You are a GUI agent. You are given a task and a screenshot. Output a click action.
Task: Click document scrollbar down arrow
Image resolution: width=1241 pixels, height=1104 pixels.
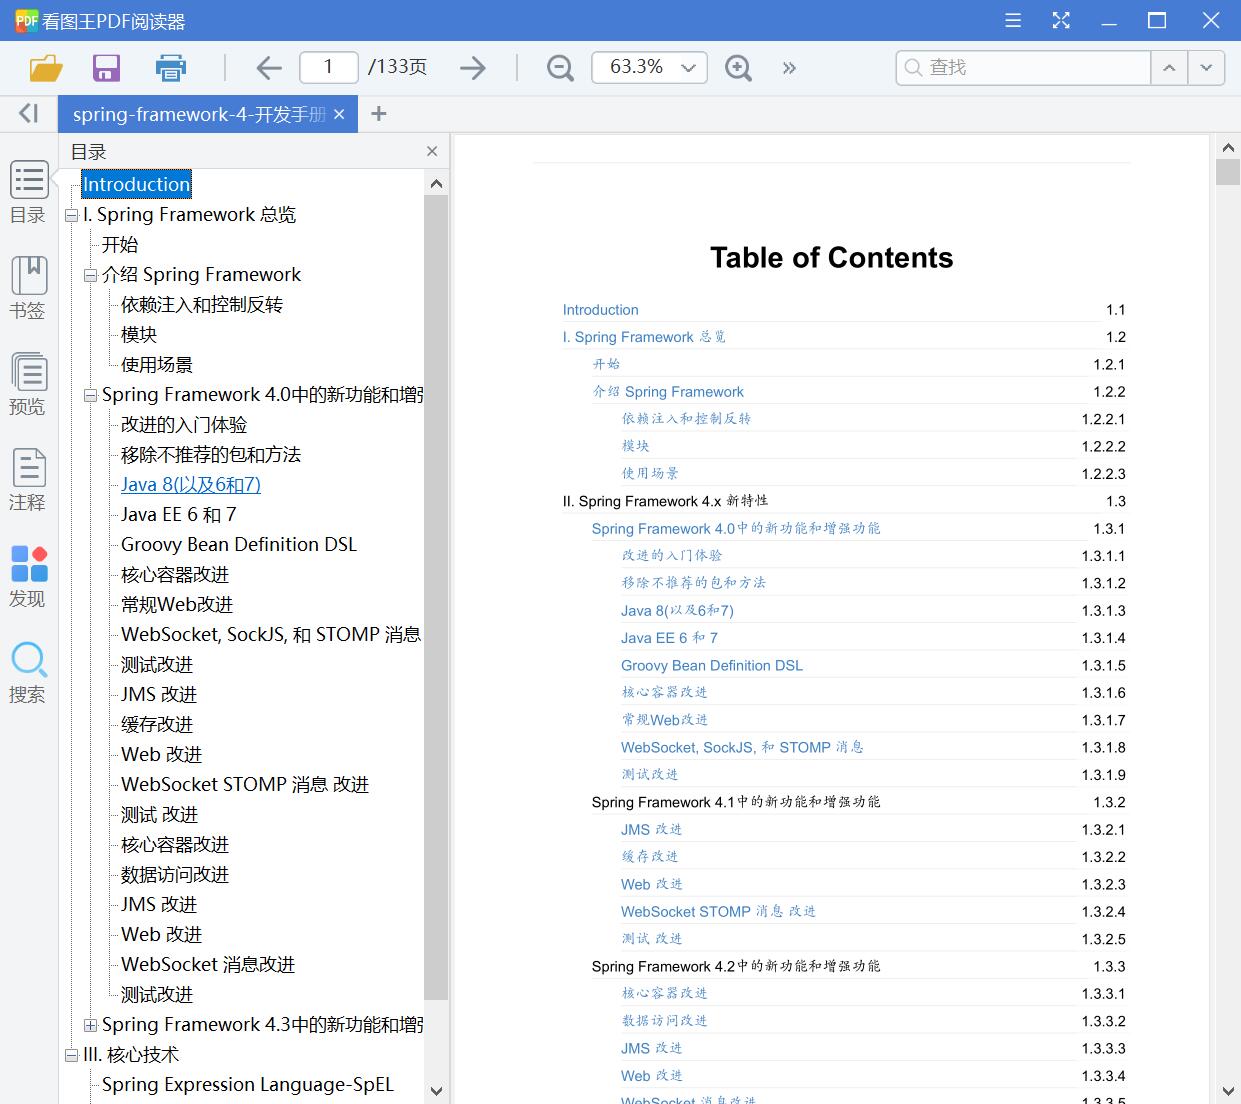tap(1228, 1091)
